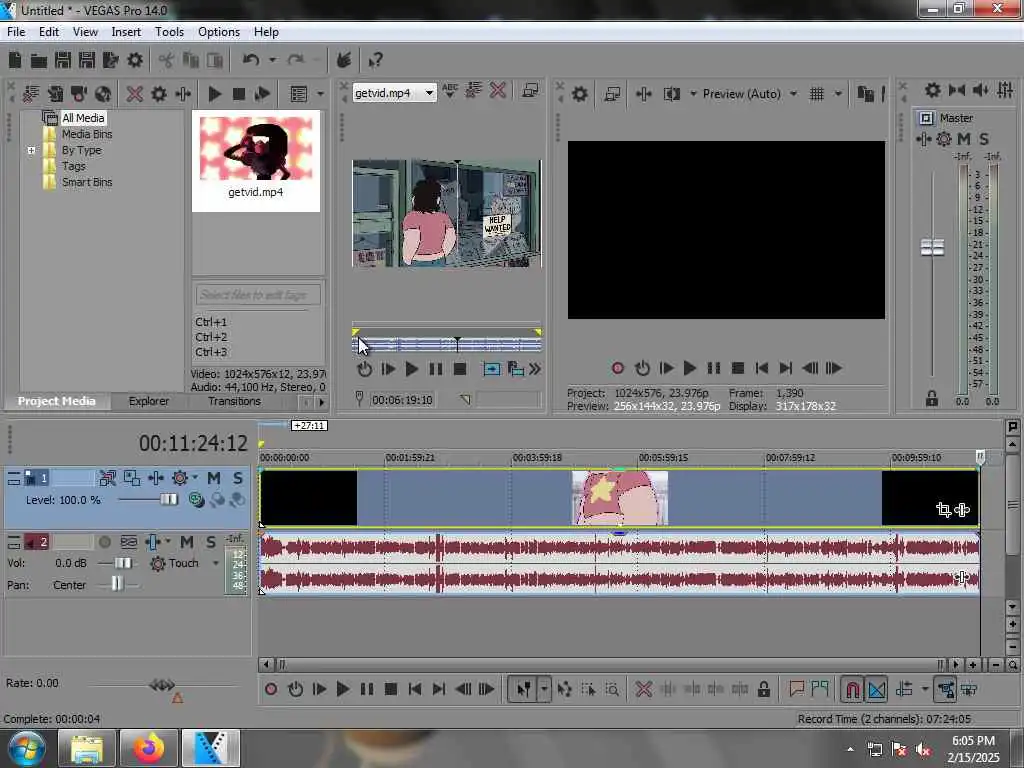Open the Views dropdown in Project Media toolbar
Image resolution: width=1024 pixels, height=768 pixels.
(x=320, y=94)
